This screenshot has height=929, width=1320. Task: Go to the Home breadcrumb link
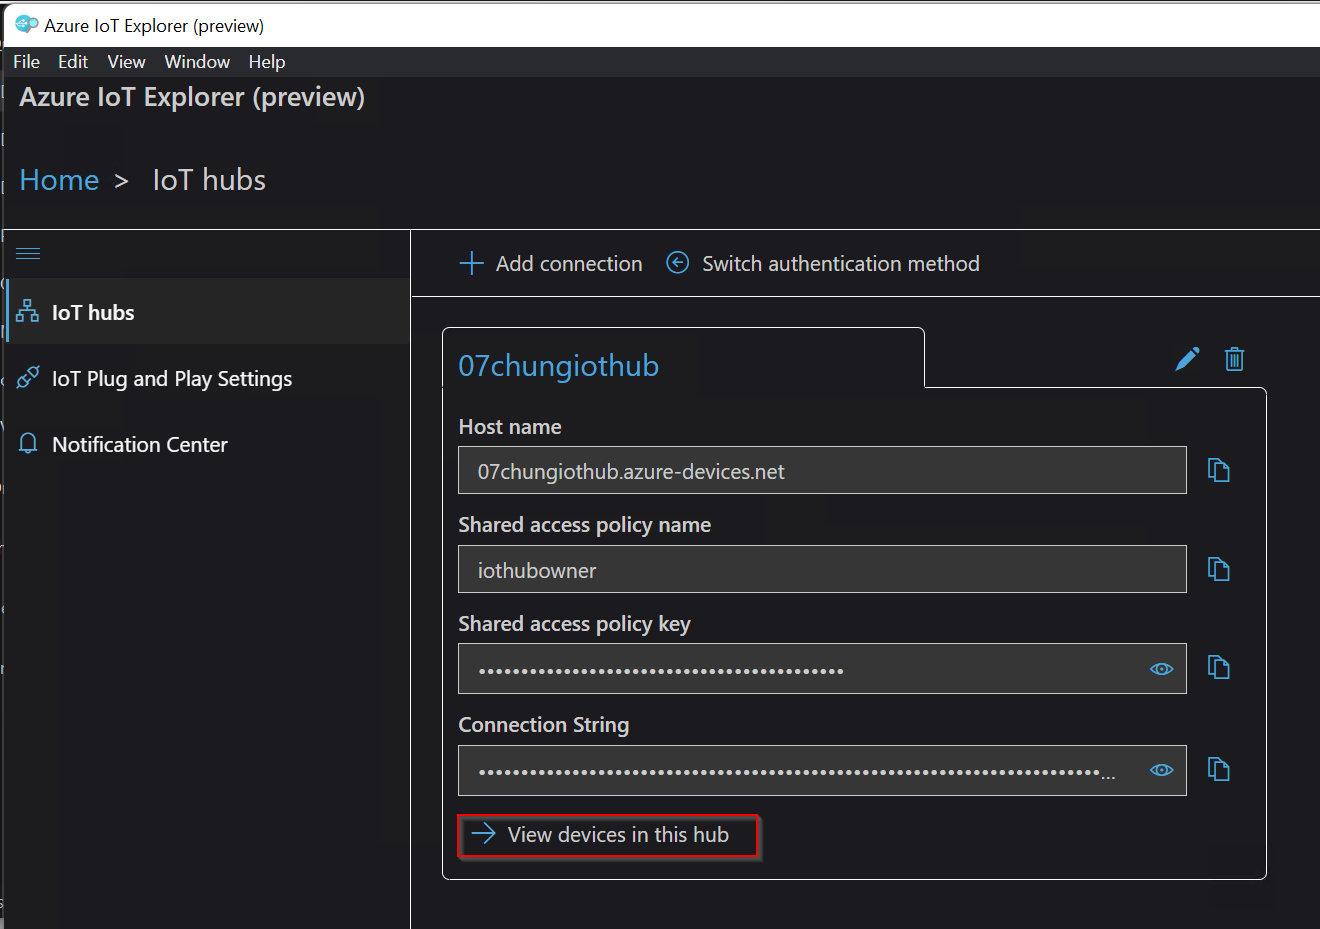[59, 180]
